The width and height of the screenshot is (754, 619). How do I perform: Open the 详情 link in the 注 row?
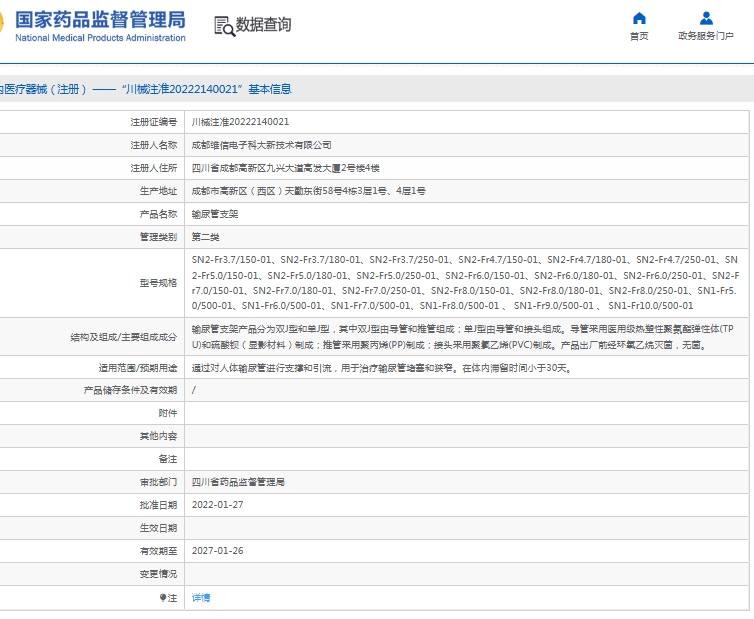201,598
